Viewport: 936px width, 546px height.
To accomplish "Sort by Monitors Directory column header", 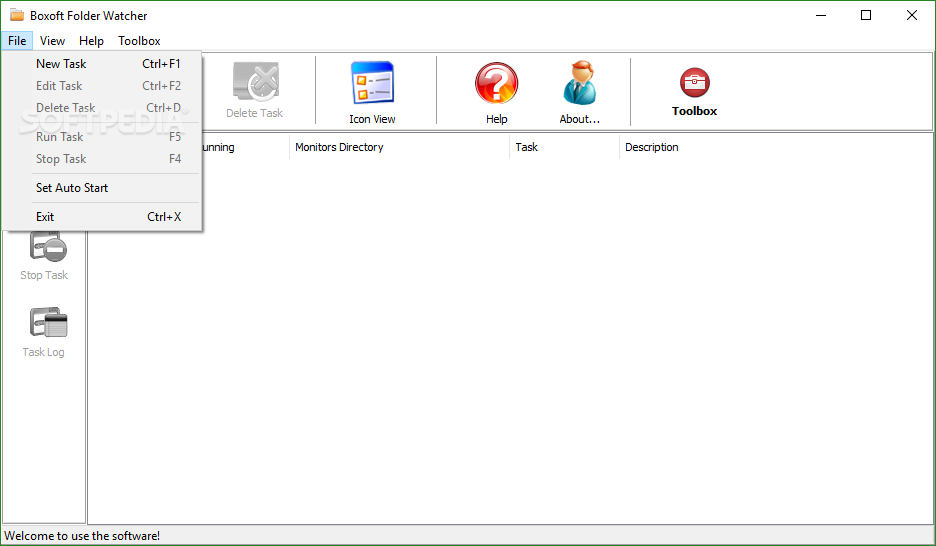I will pyautogui.click(x=399, y=147).
